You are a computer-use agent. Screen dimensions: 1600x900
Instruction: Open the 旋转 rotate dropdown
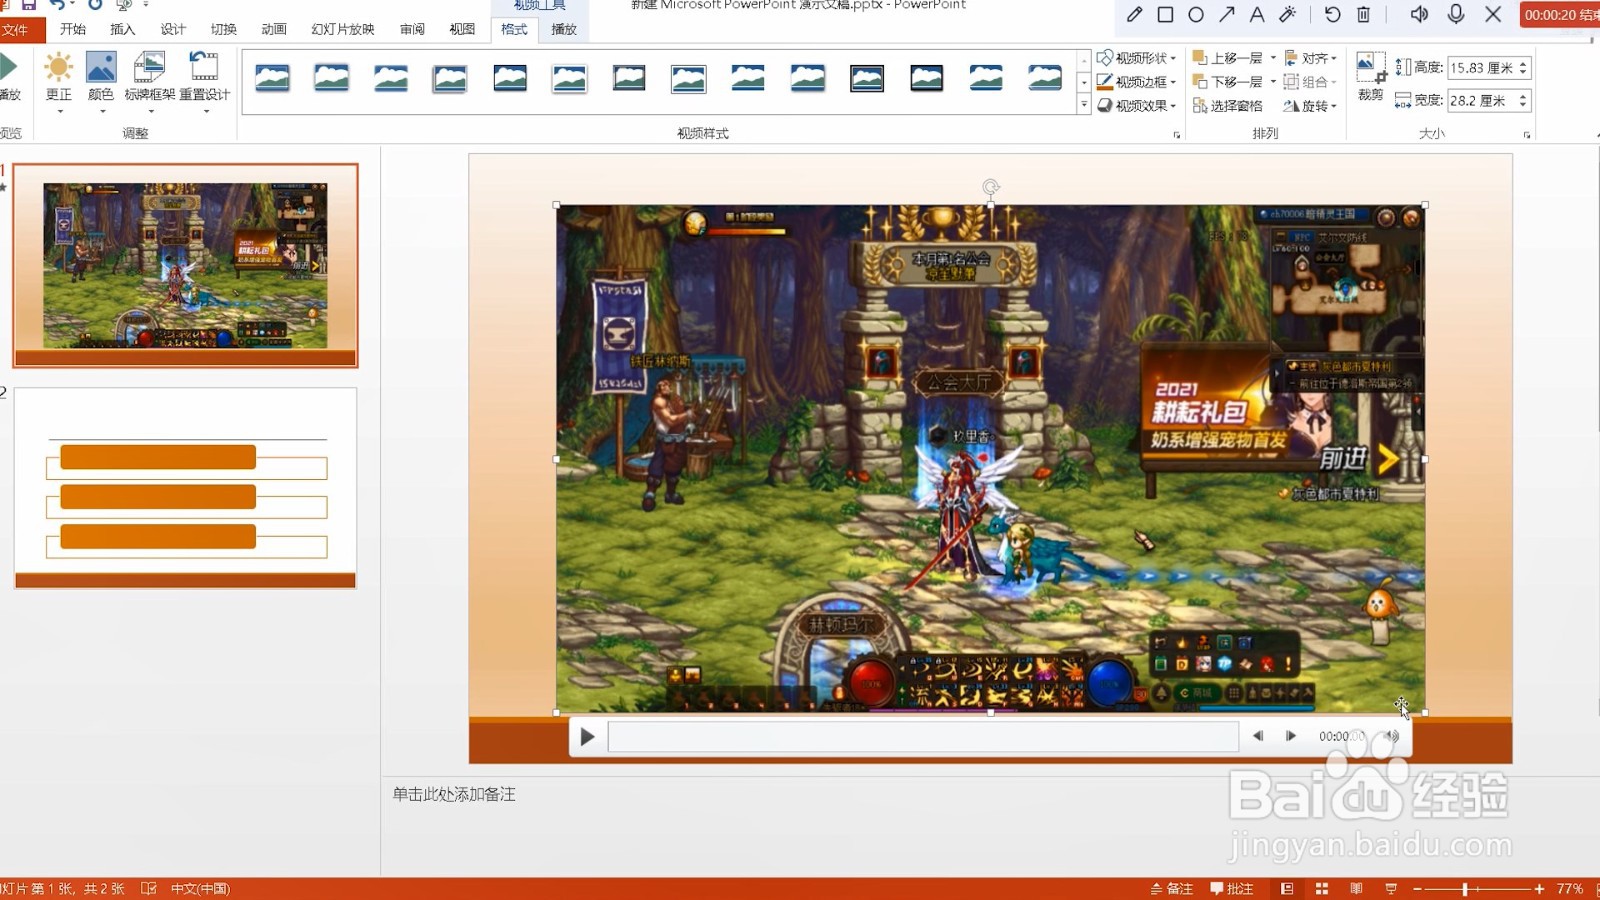(x=1311, y=105)
